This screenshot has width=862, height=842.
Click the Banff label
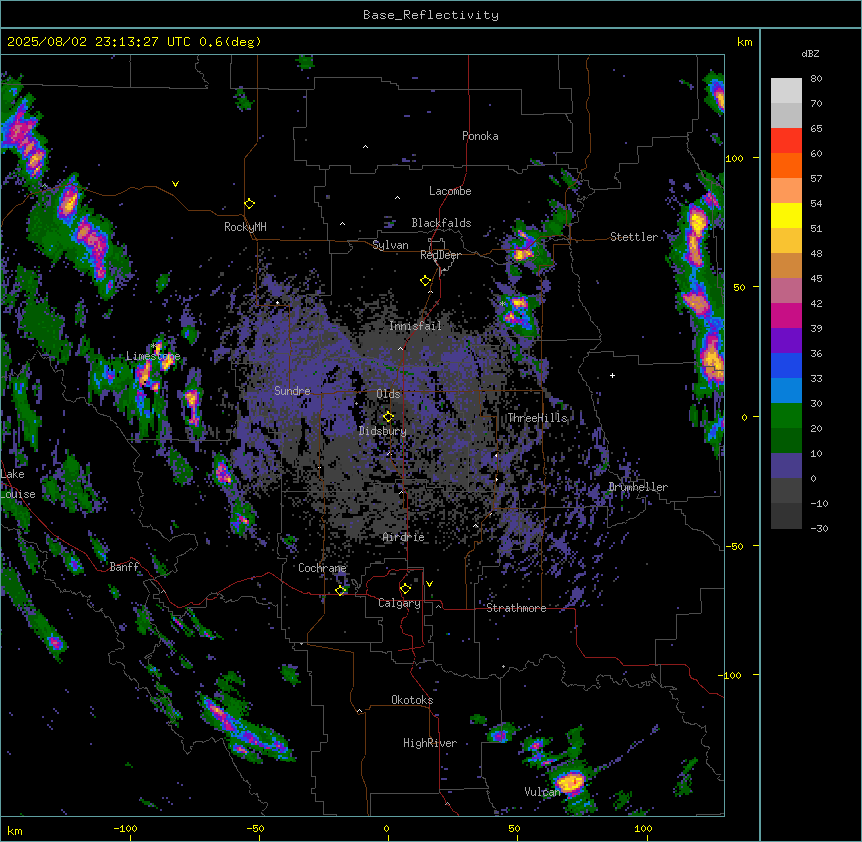(x=124, y=567)
